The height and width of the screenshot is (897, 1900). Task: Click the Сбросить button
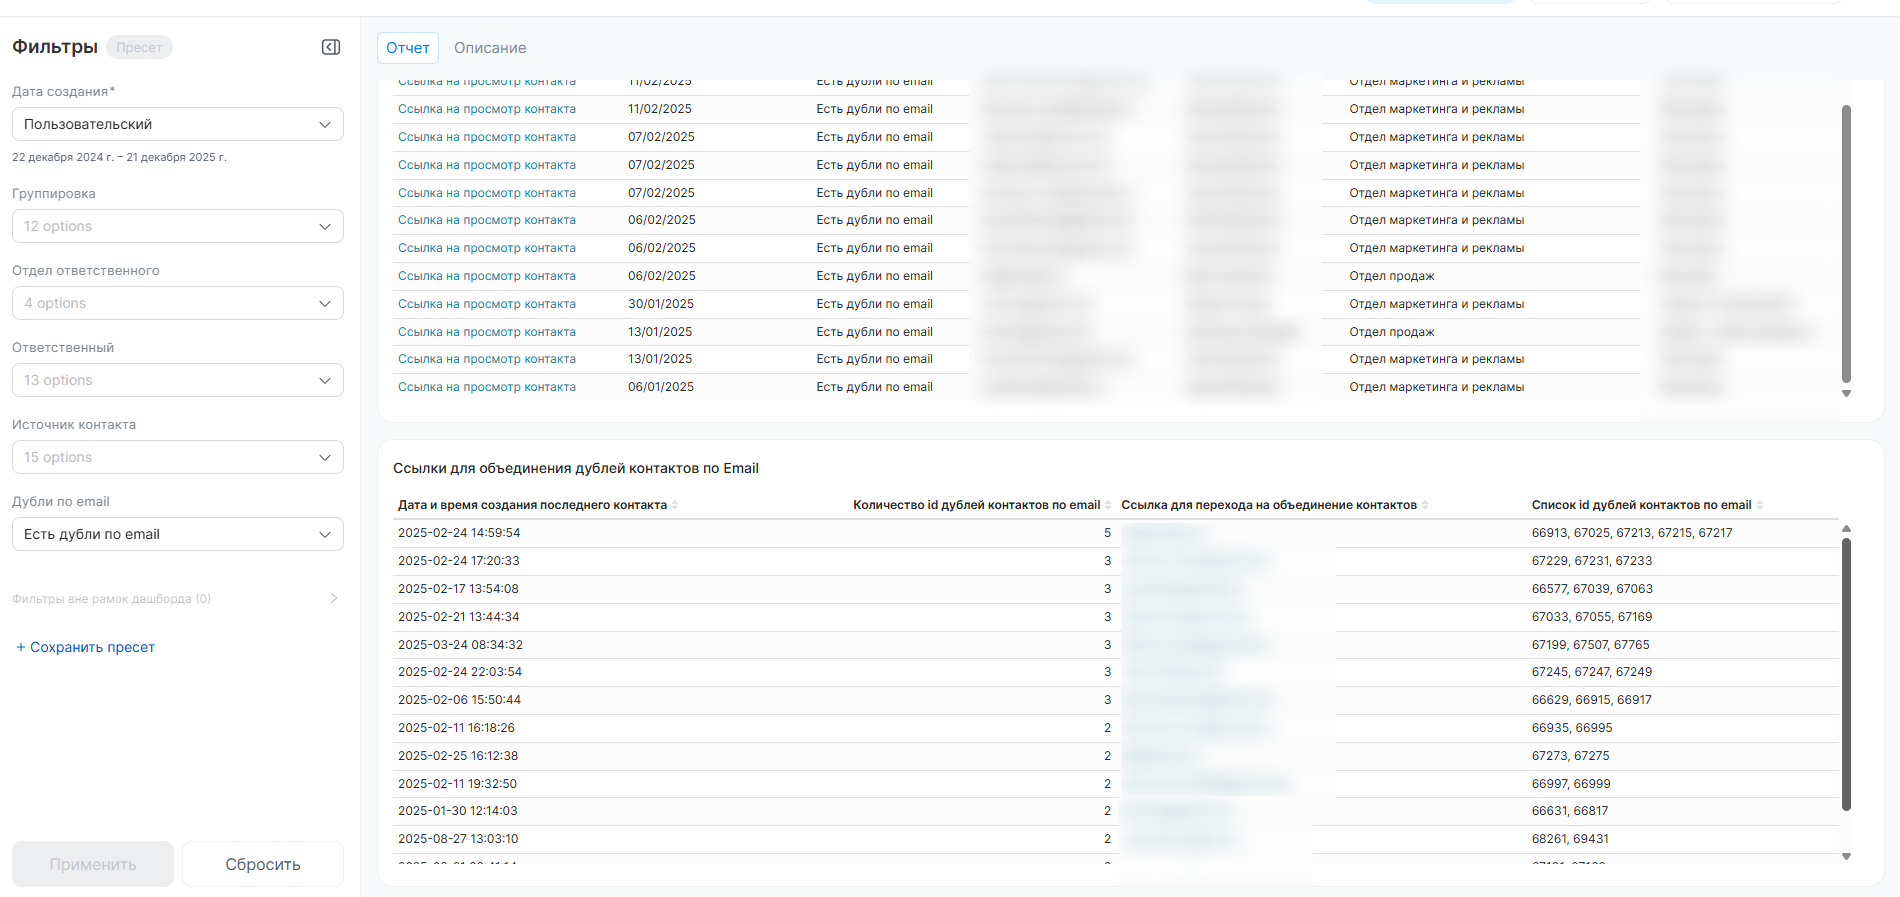click(263, 864)
